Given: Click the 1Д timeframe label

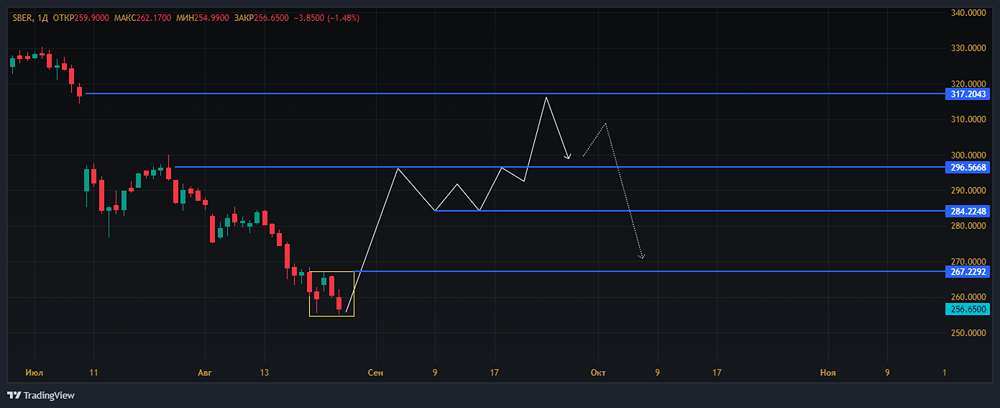Looking at the screenshot, I should [43, 18].
